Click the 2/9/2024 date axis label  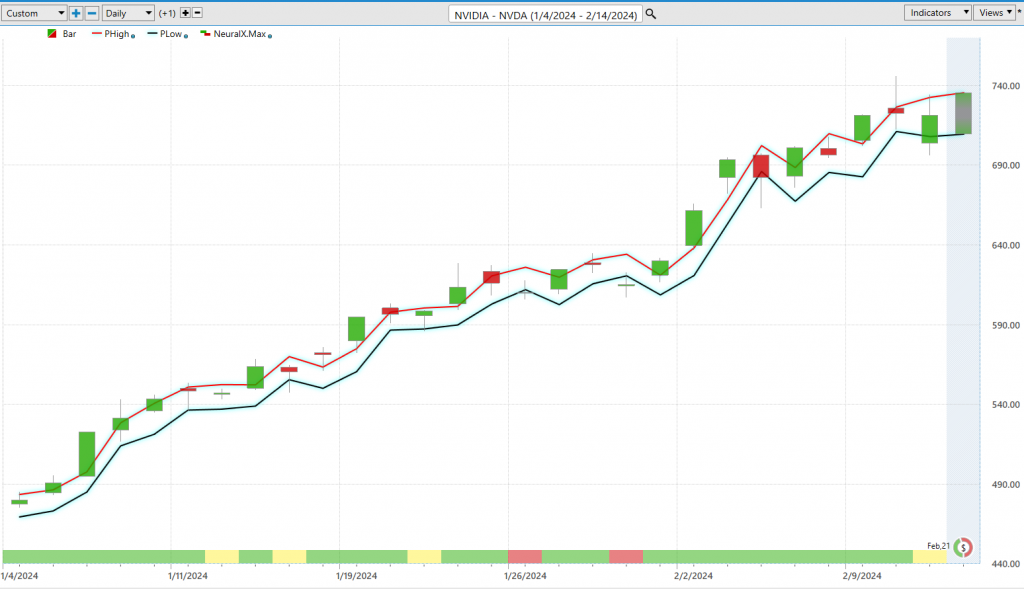pos(862,576)
